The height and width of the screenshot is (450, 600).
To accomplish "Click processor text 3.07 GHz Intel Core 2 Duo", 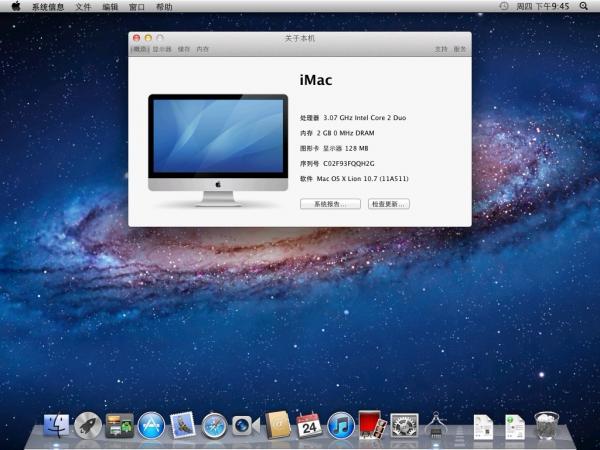I will tap(365, 118).
